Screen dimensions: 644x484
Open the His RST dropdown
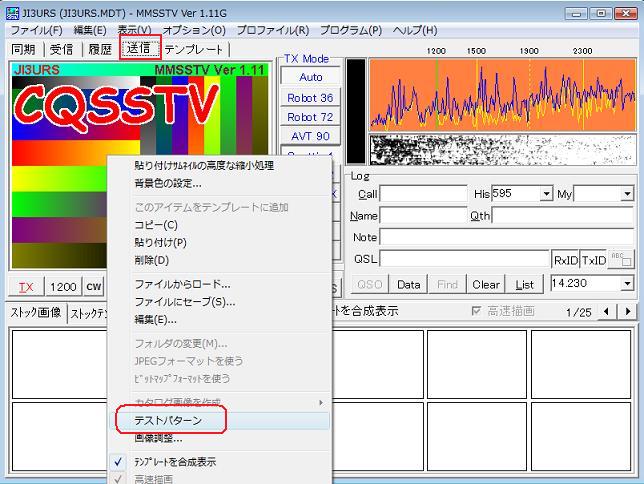pyautogui.click(x=546, y=194)
